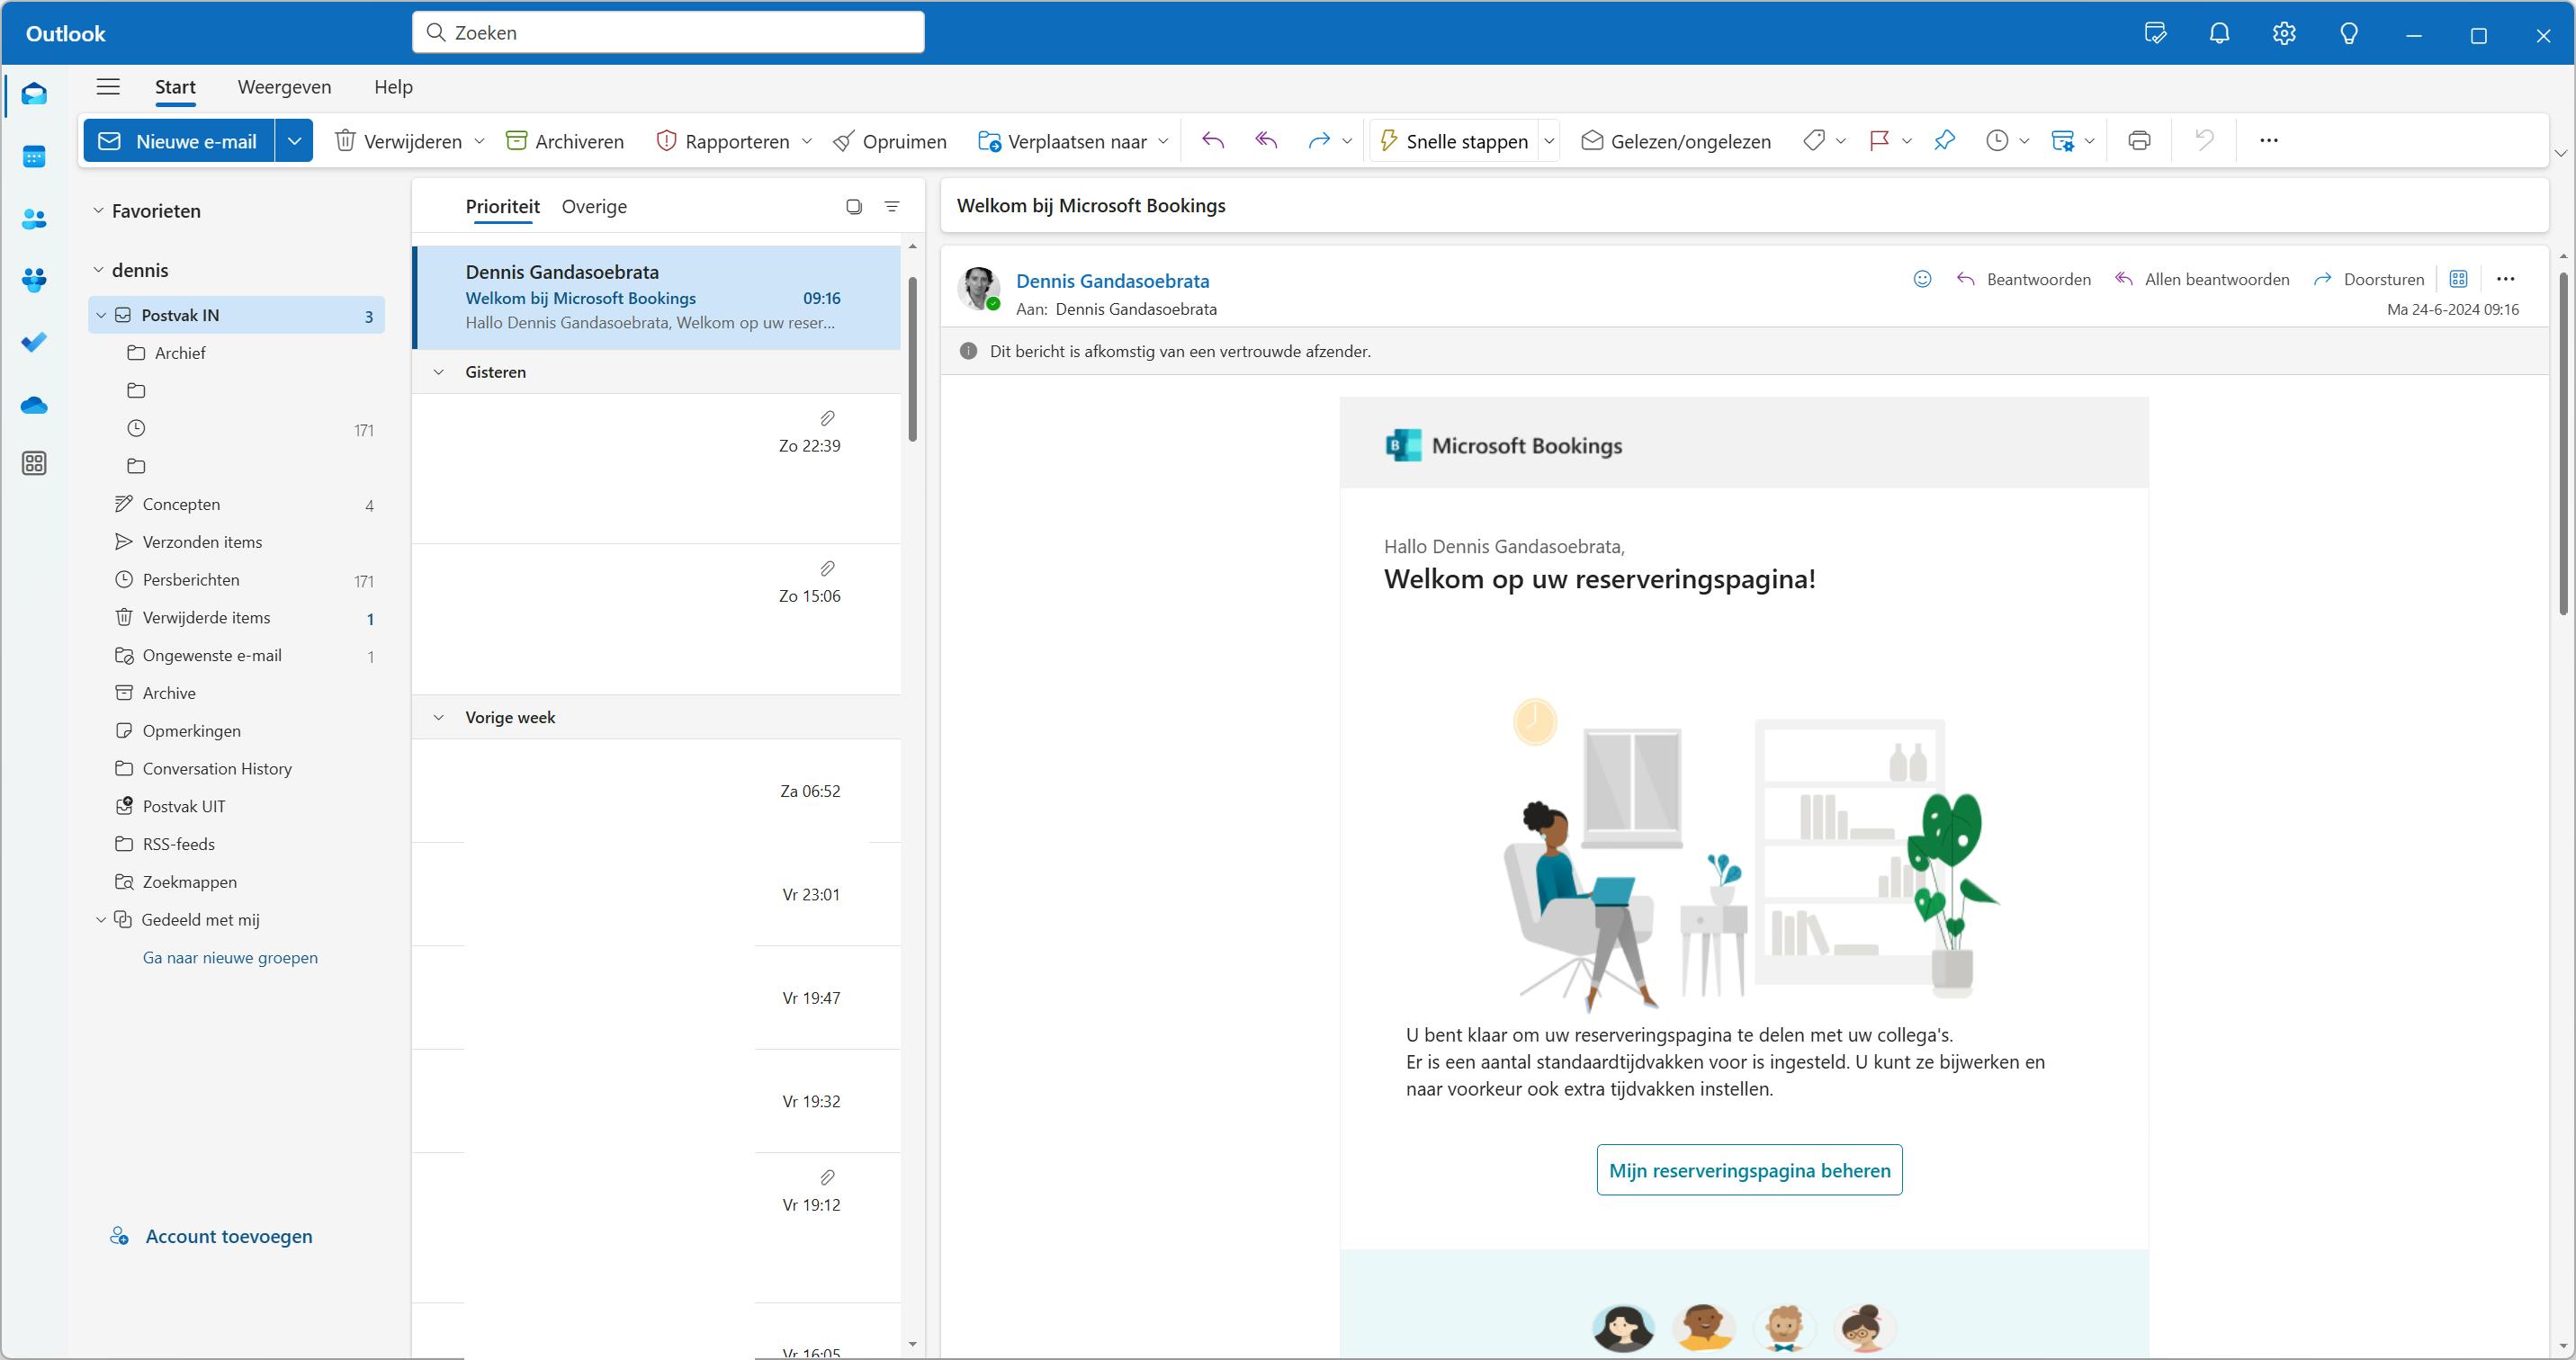
Task: Collapse the Gisteren group
Action: [438, 372]
